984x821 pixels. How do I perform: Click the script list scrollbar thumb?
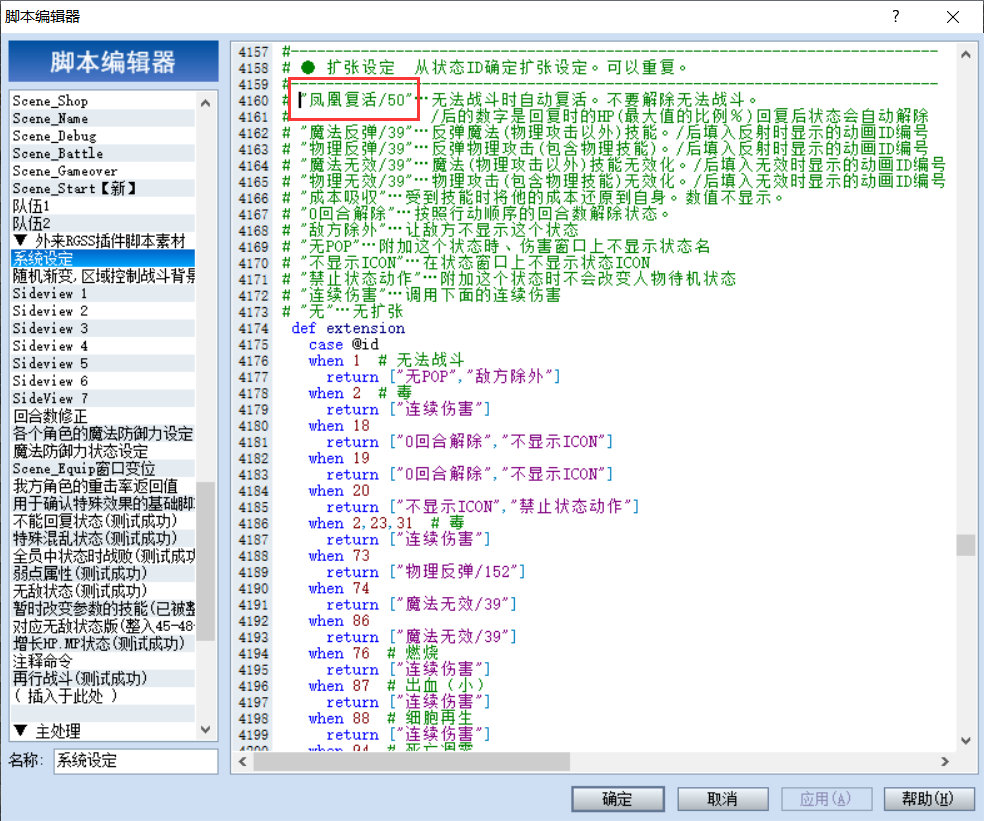[x=205, y=561]
